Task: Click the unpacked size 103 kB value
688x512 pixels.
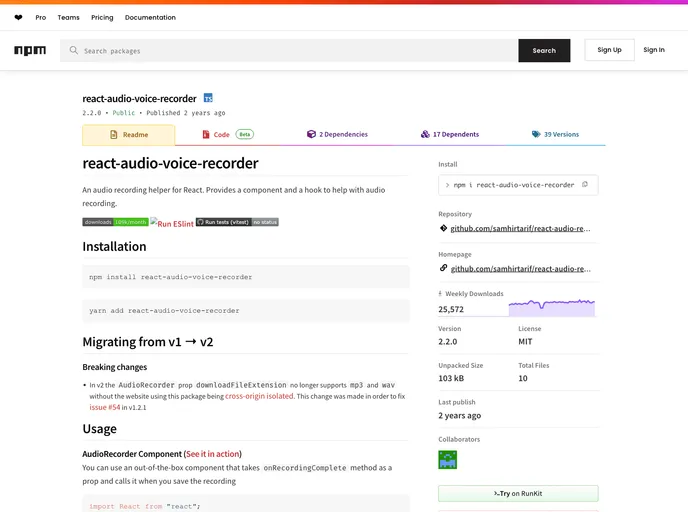Action: click(x=451, y=378)
